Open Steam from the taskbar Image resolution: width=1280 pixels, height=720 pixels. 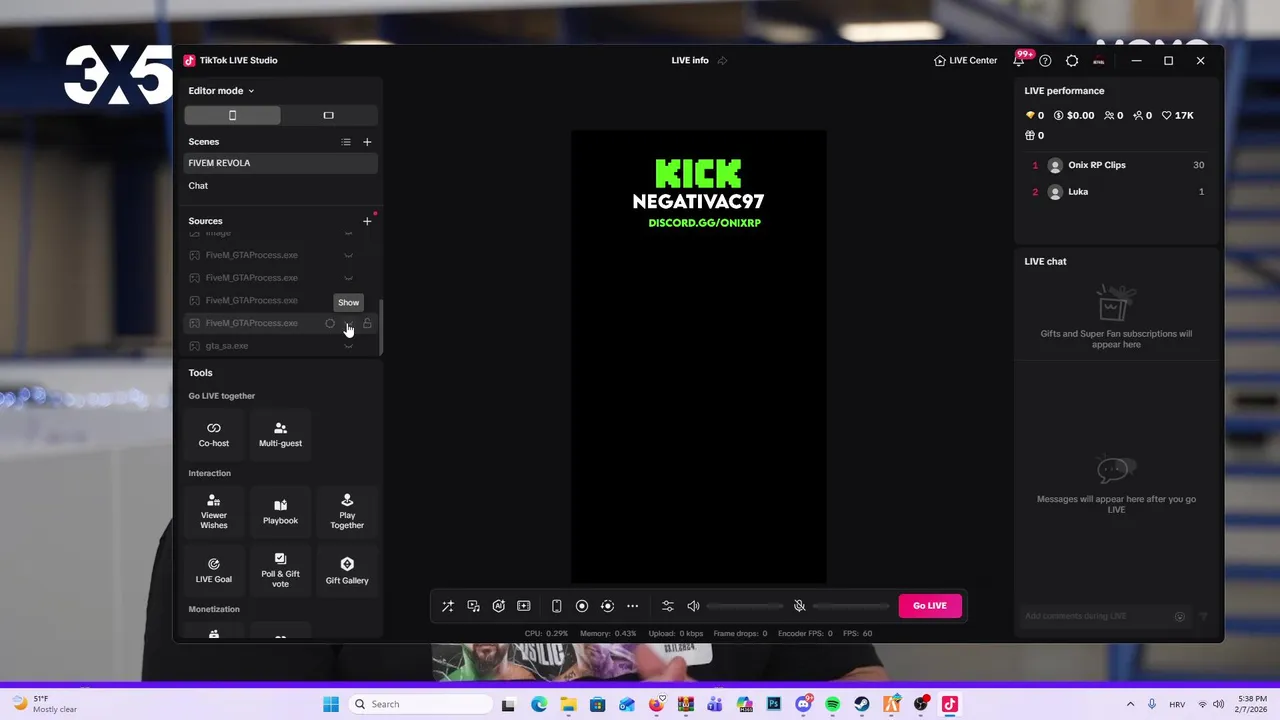pyautogui.click(x=861, y=704)
